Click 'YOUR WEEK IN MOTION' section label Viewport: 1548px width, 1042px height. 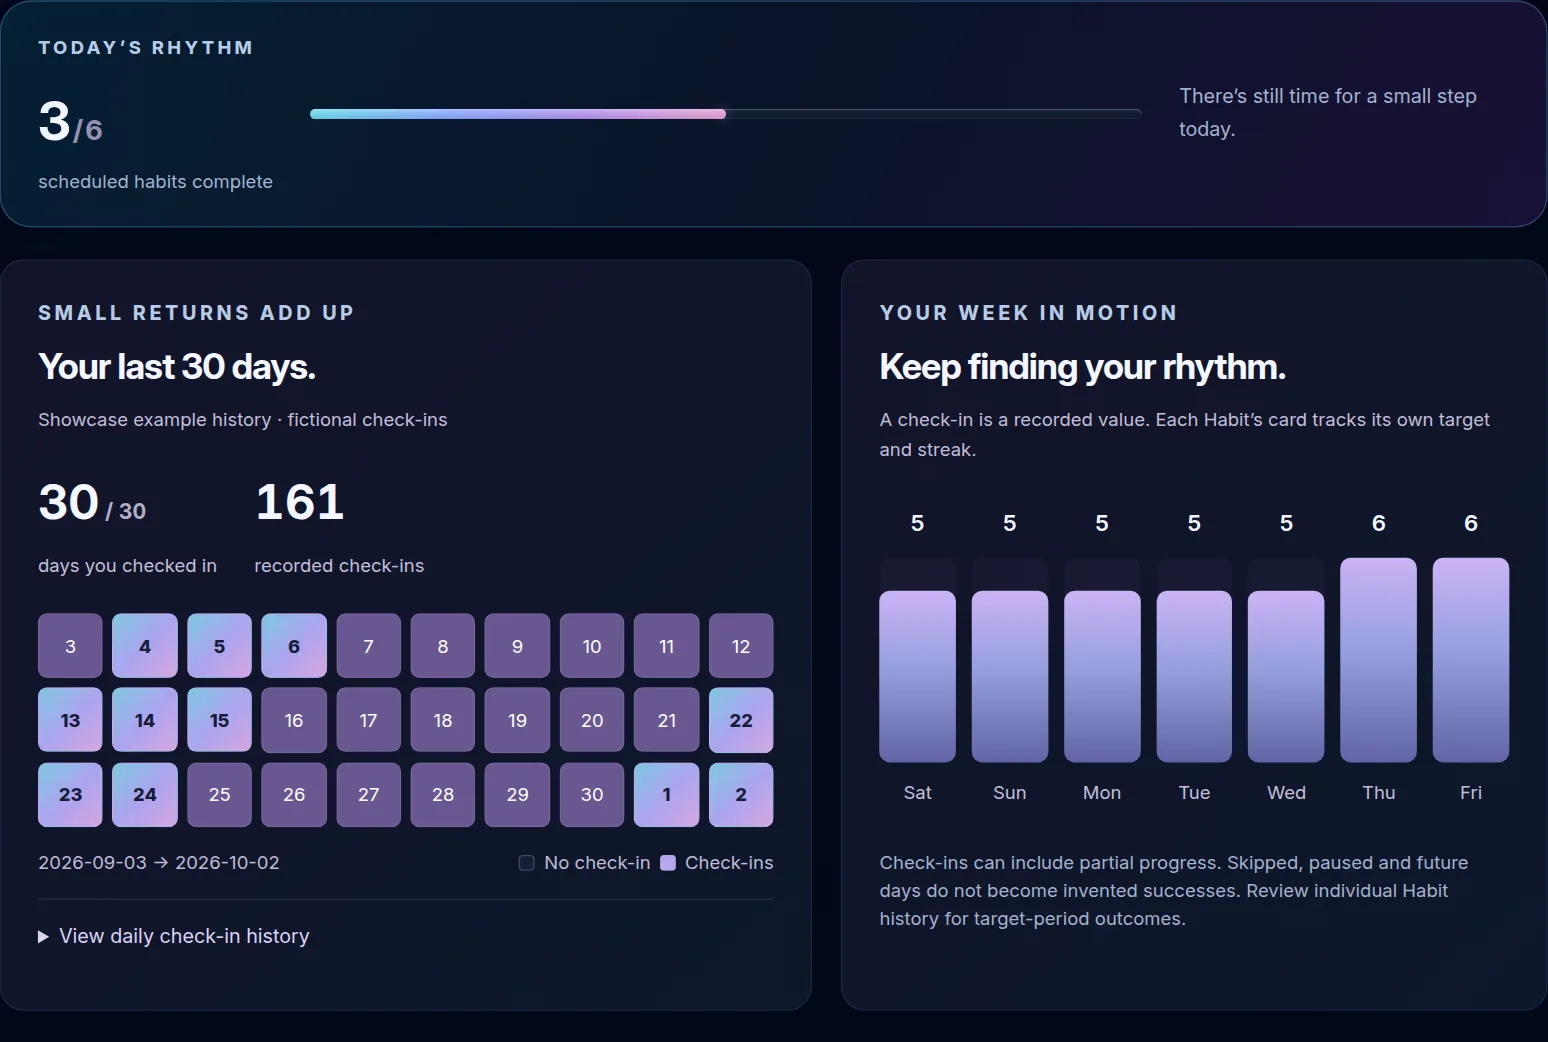pyautogui.click(x=1028, y=313)
